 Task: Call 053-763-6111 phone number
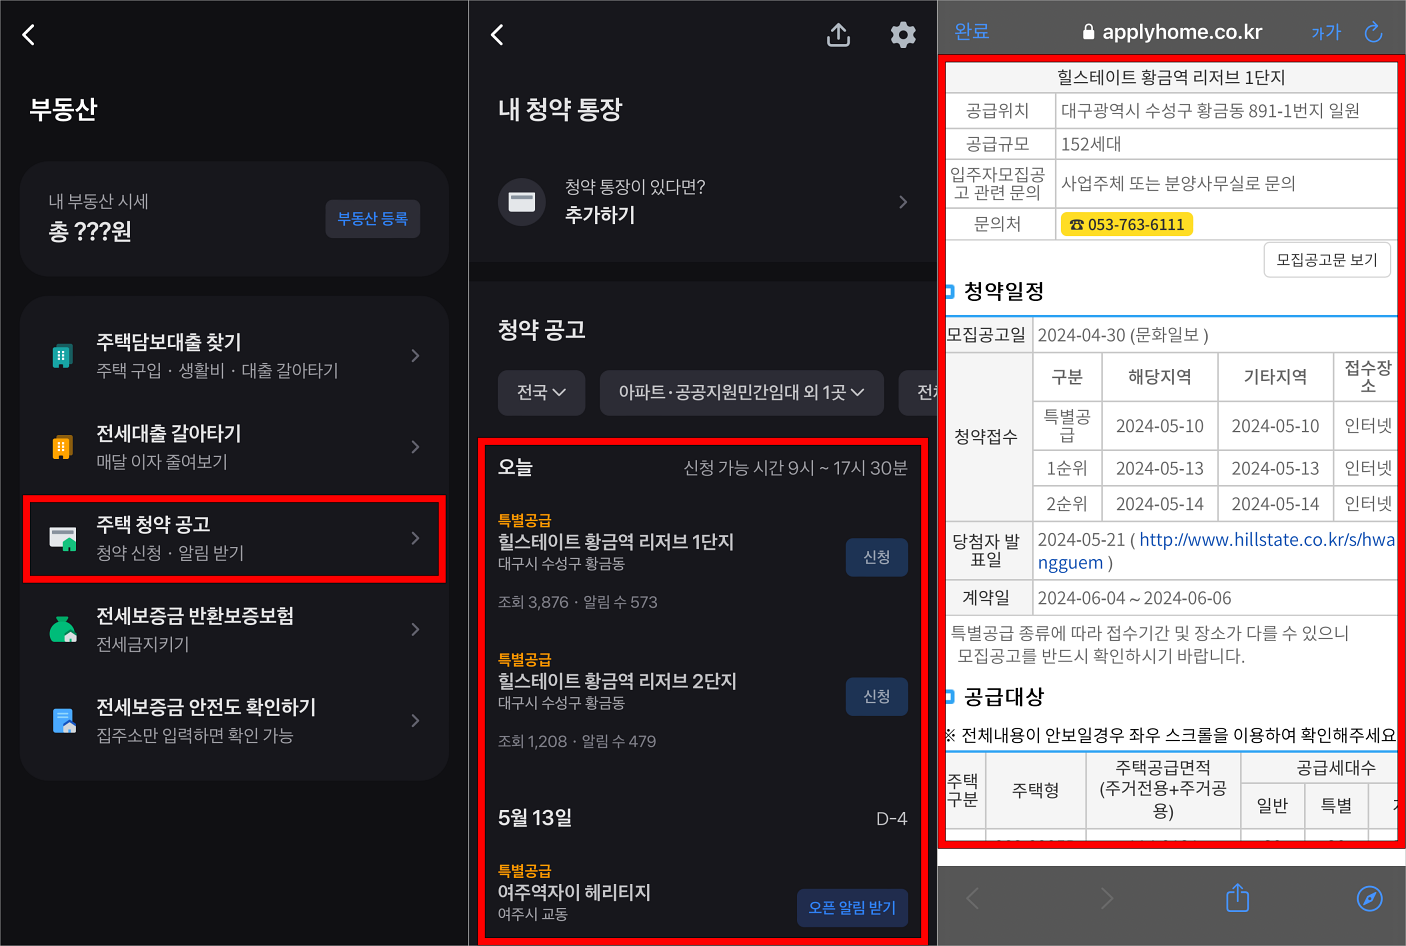coord(1127,225)
